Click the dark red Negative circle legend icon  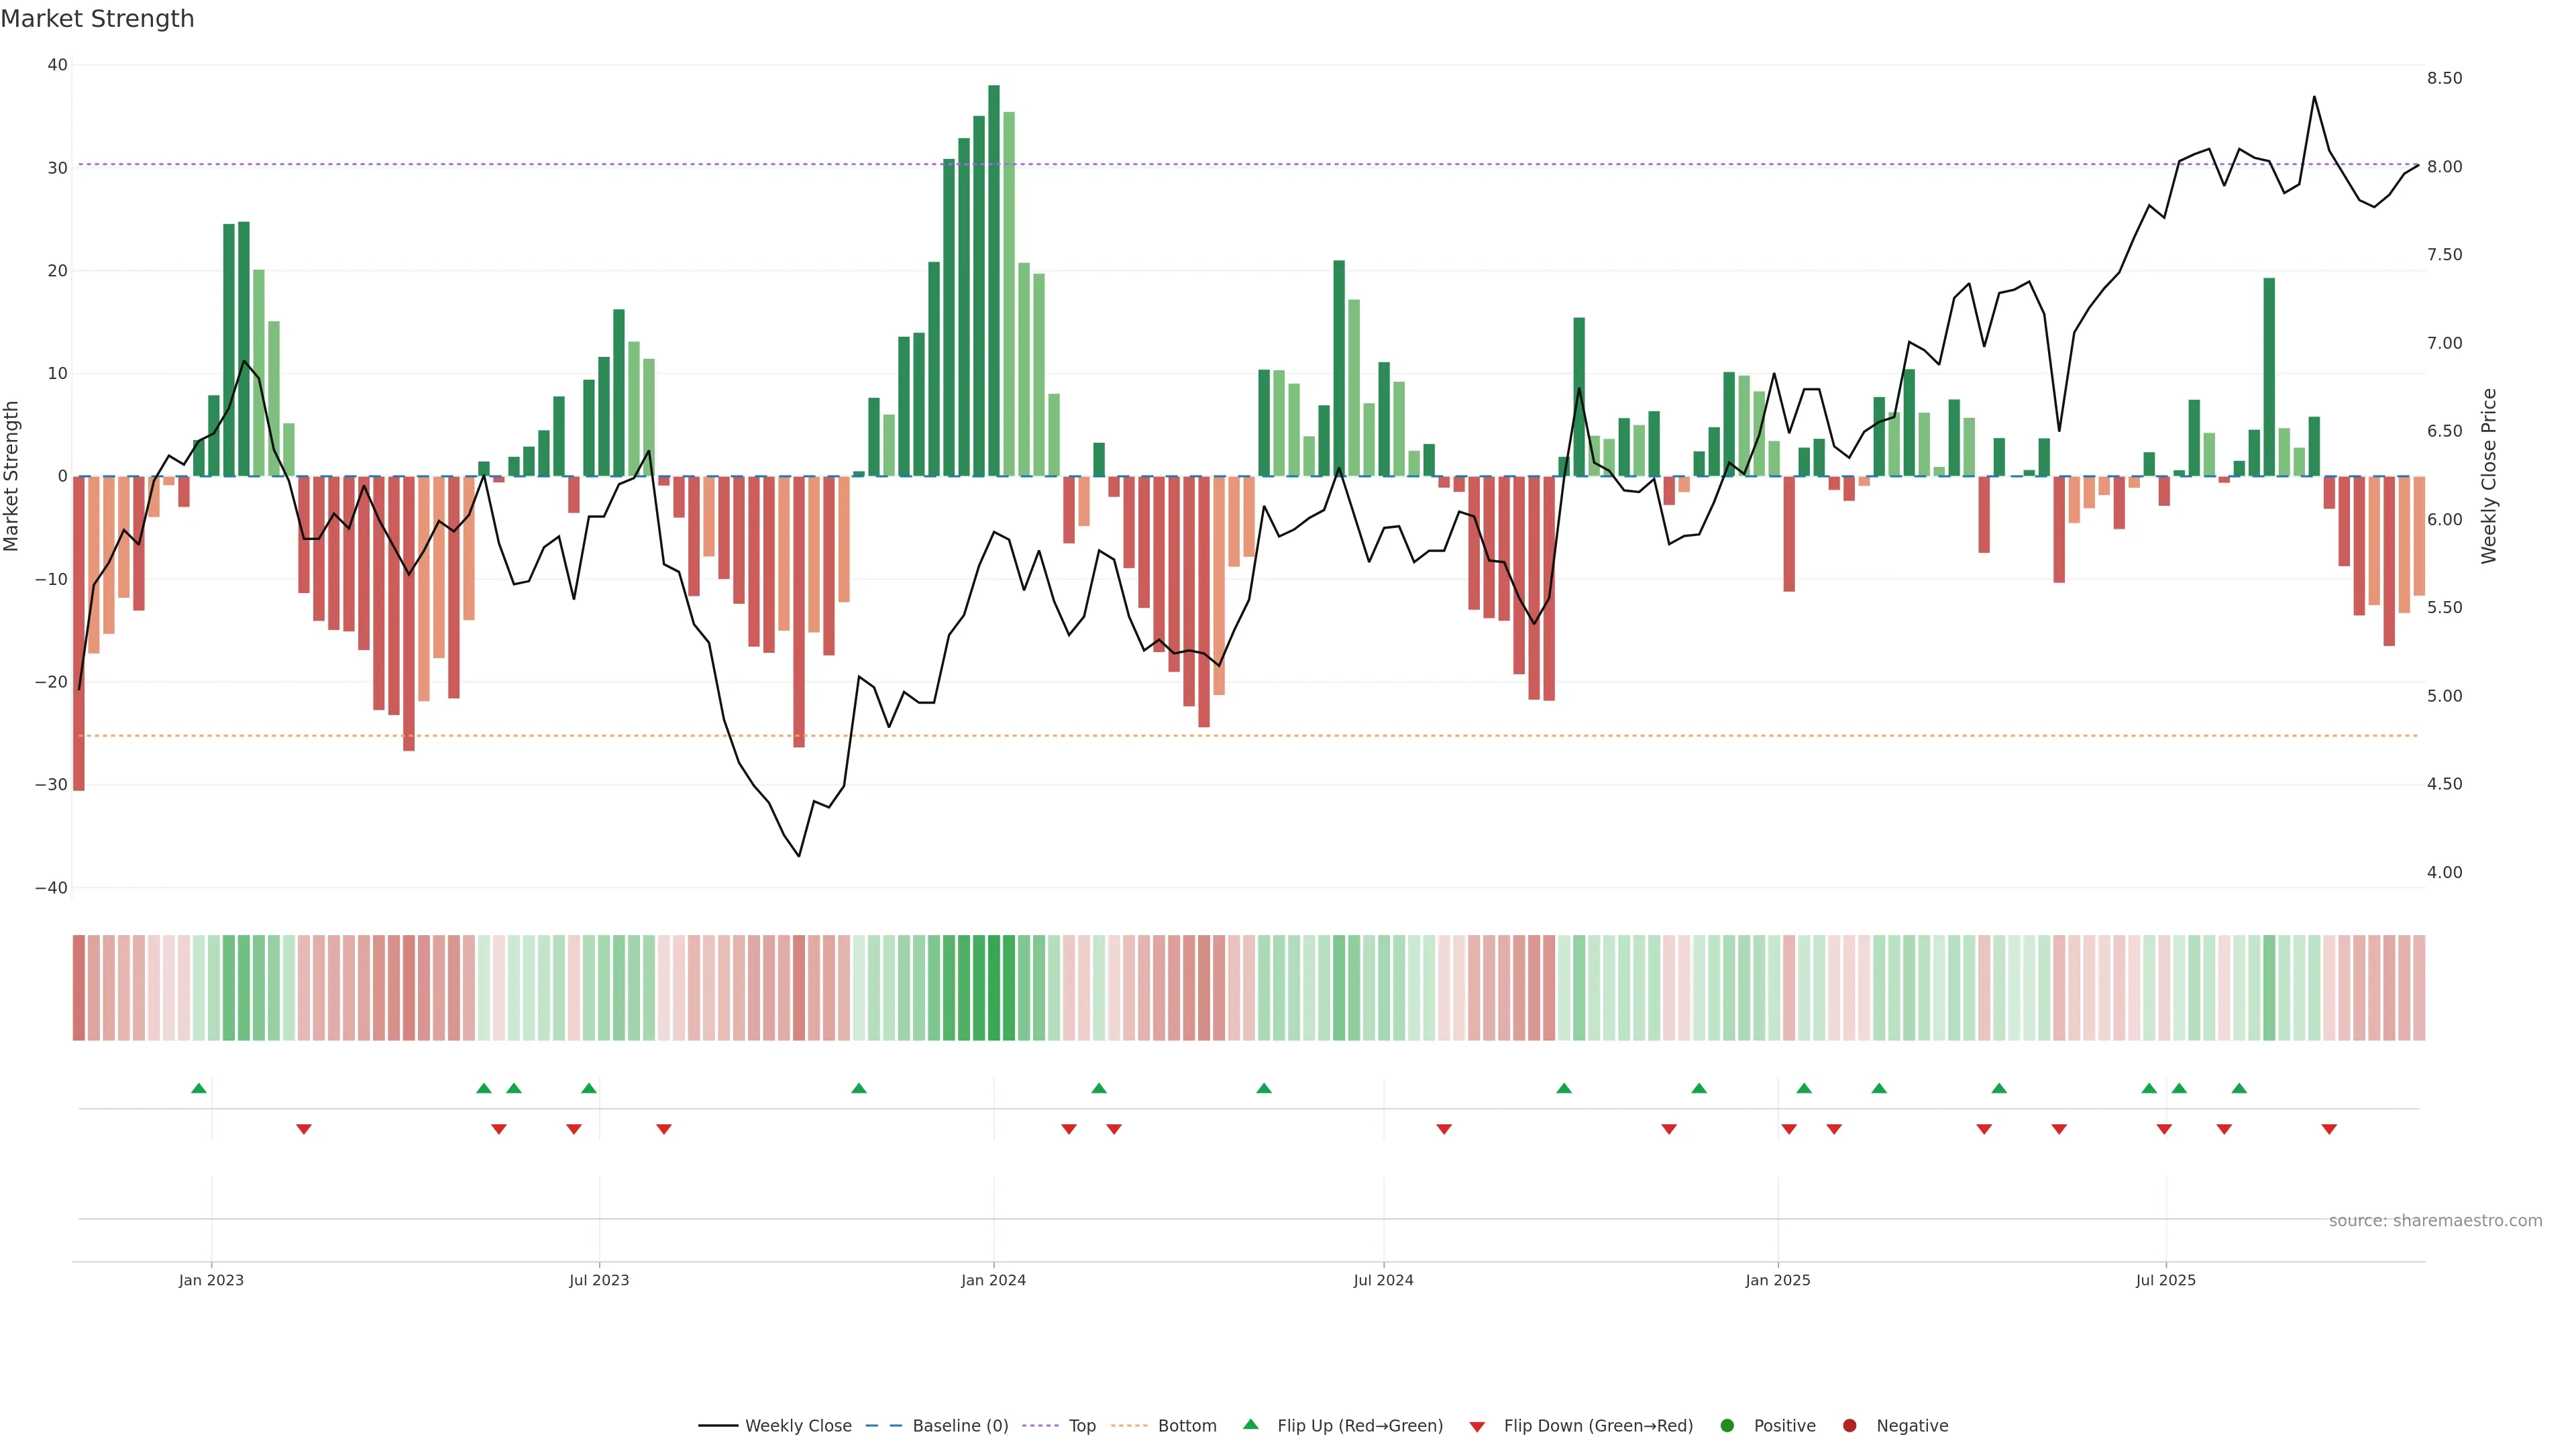(1849, 1426)
